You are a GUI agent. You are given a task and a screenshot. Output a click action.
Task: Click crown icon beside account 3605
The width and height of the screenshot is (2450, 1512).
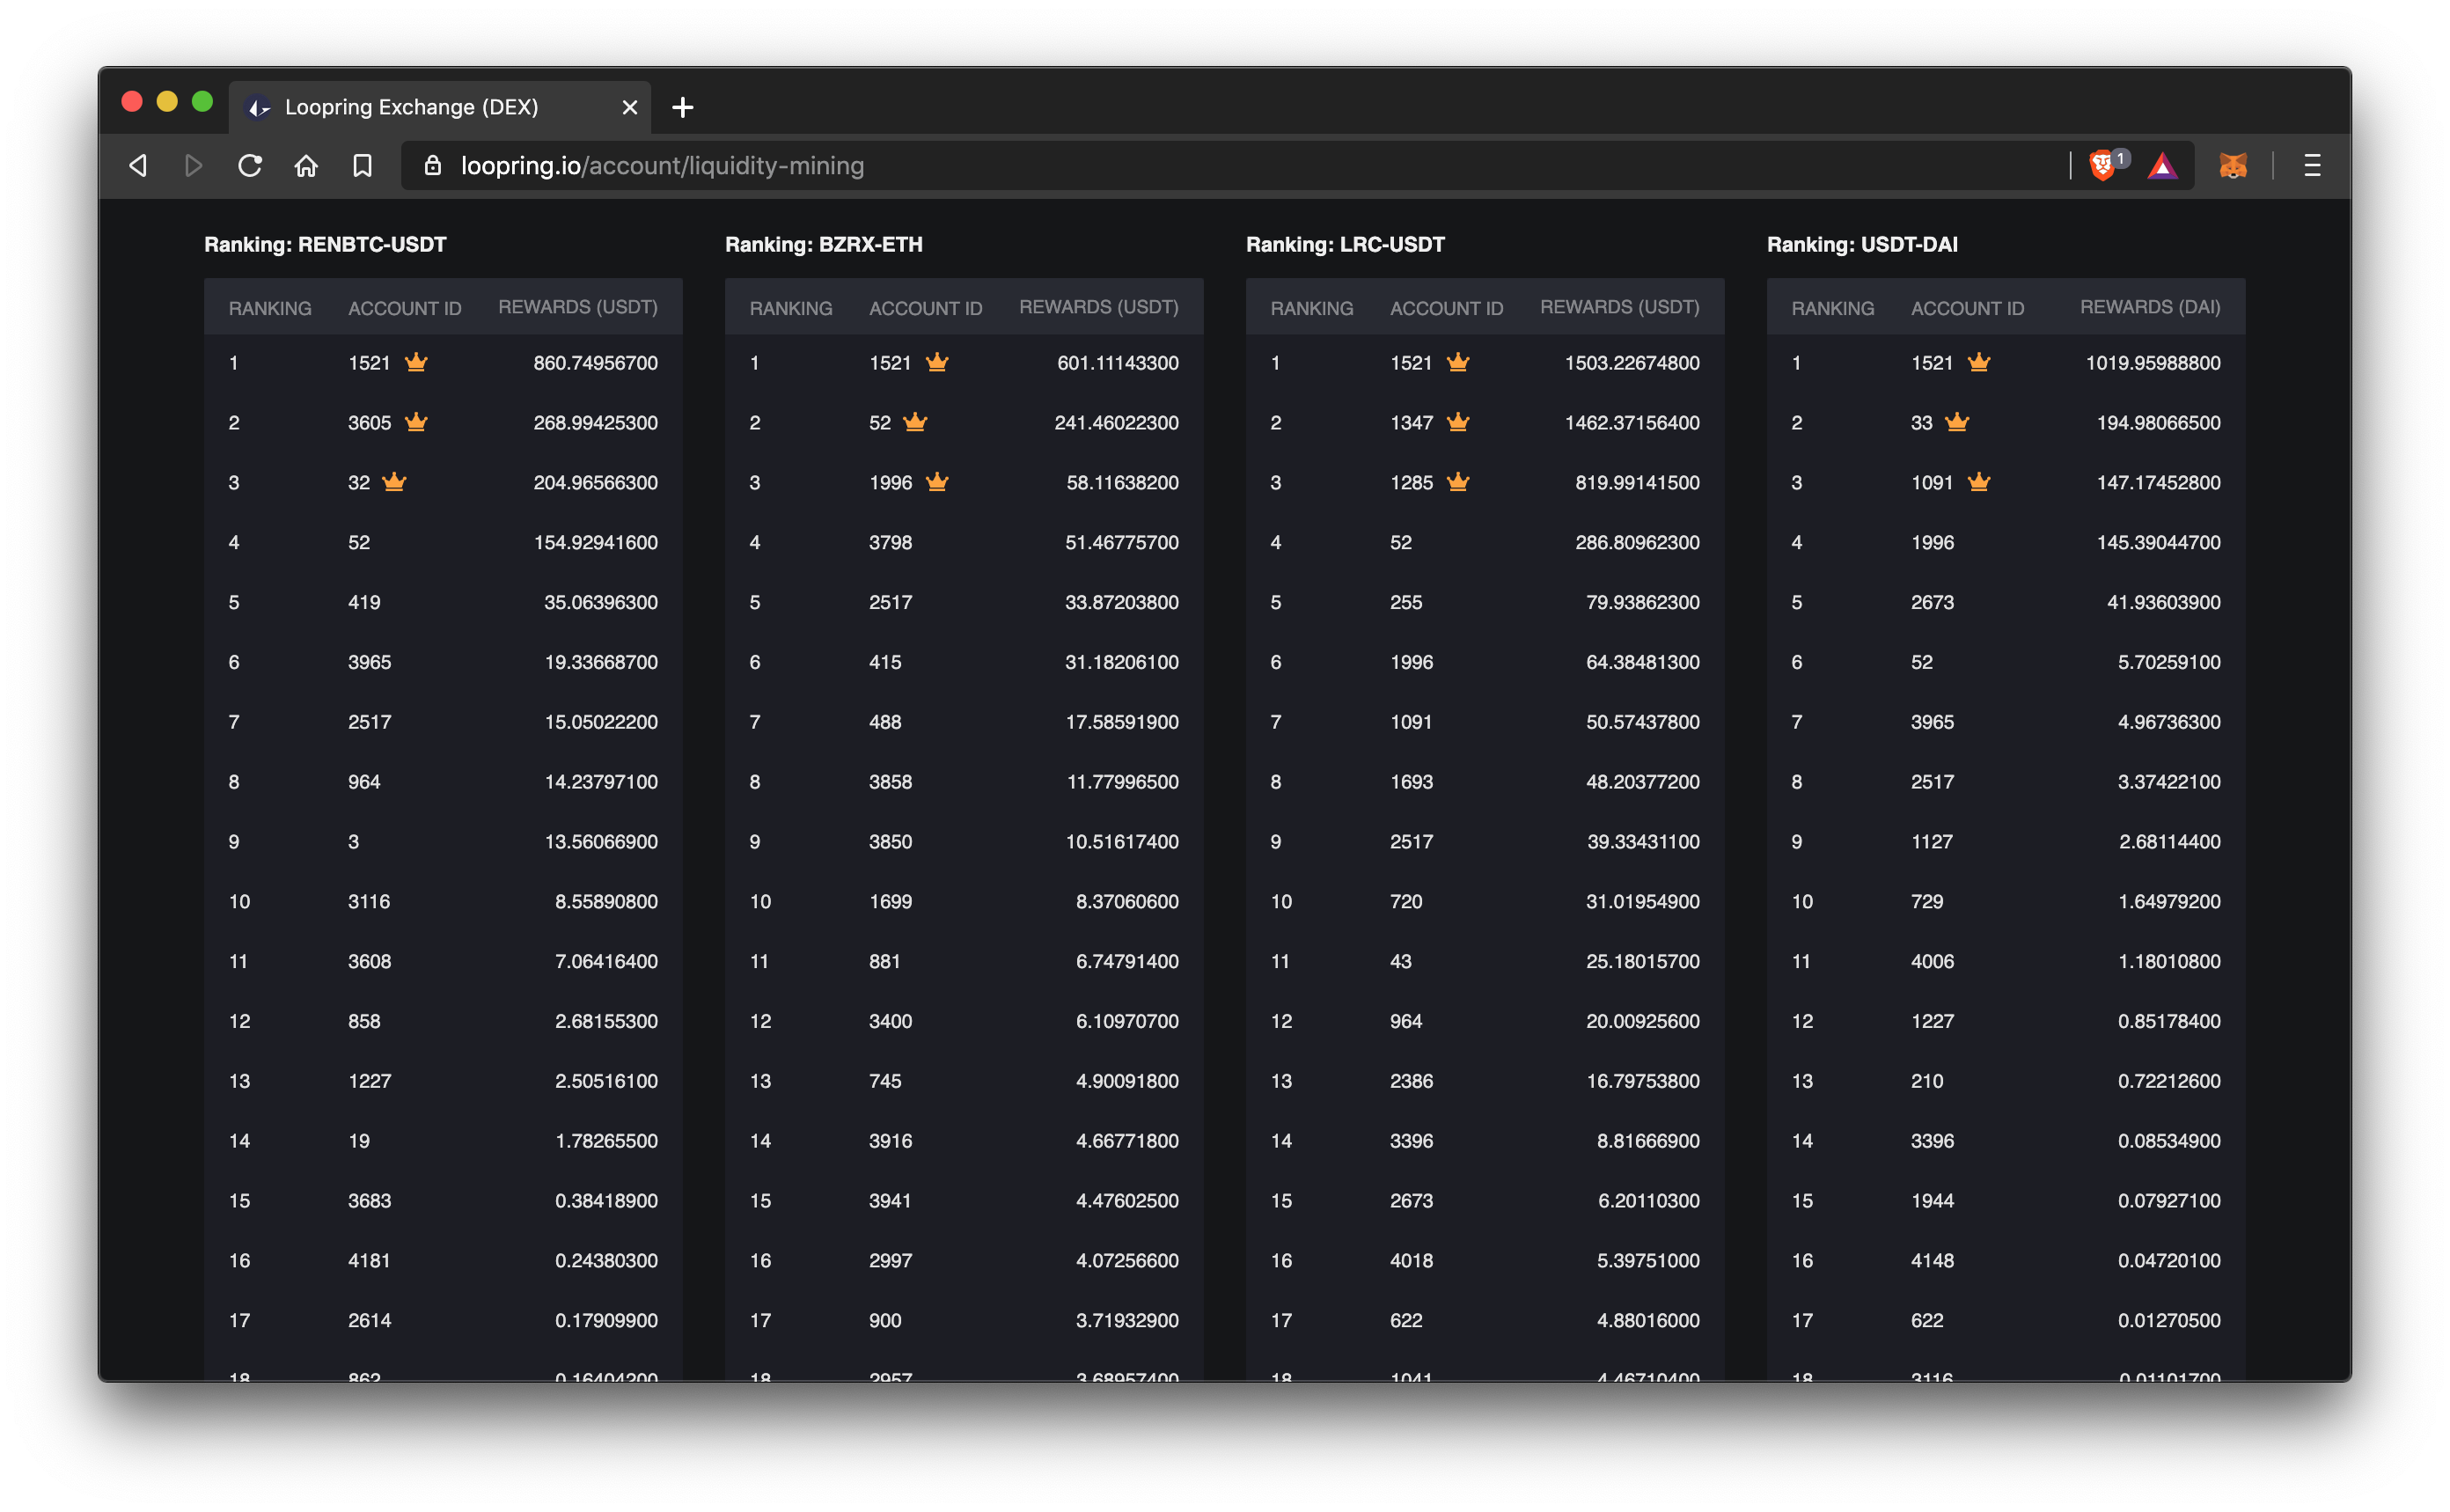pos(416,422)
